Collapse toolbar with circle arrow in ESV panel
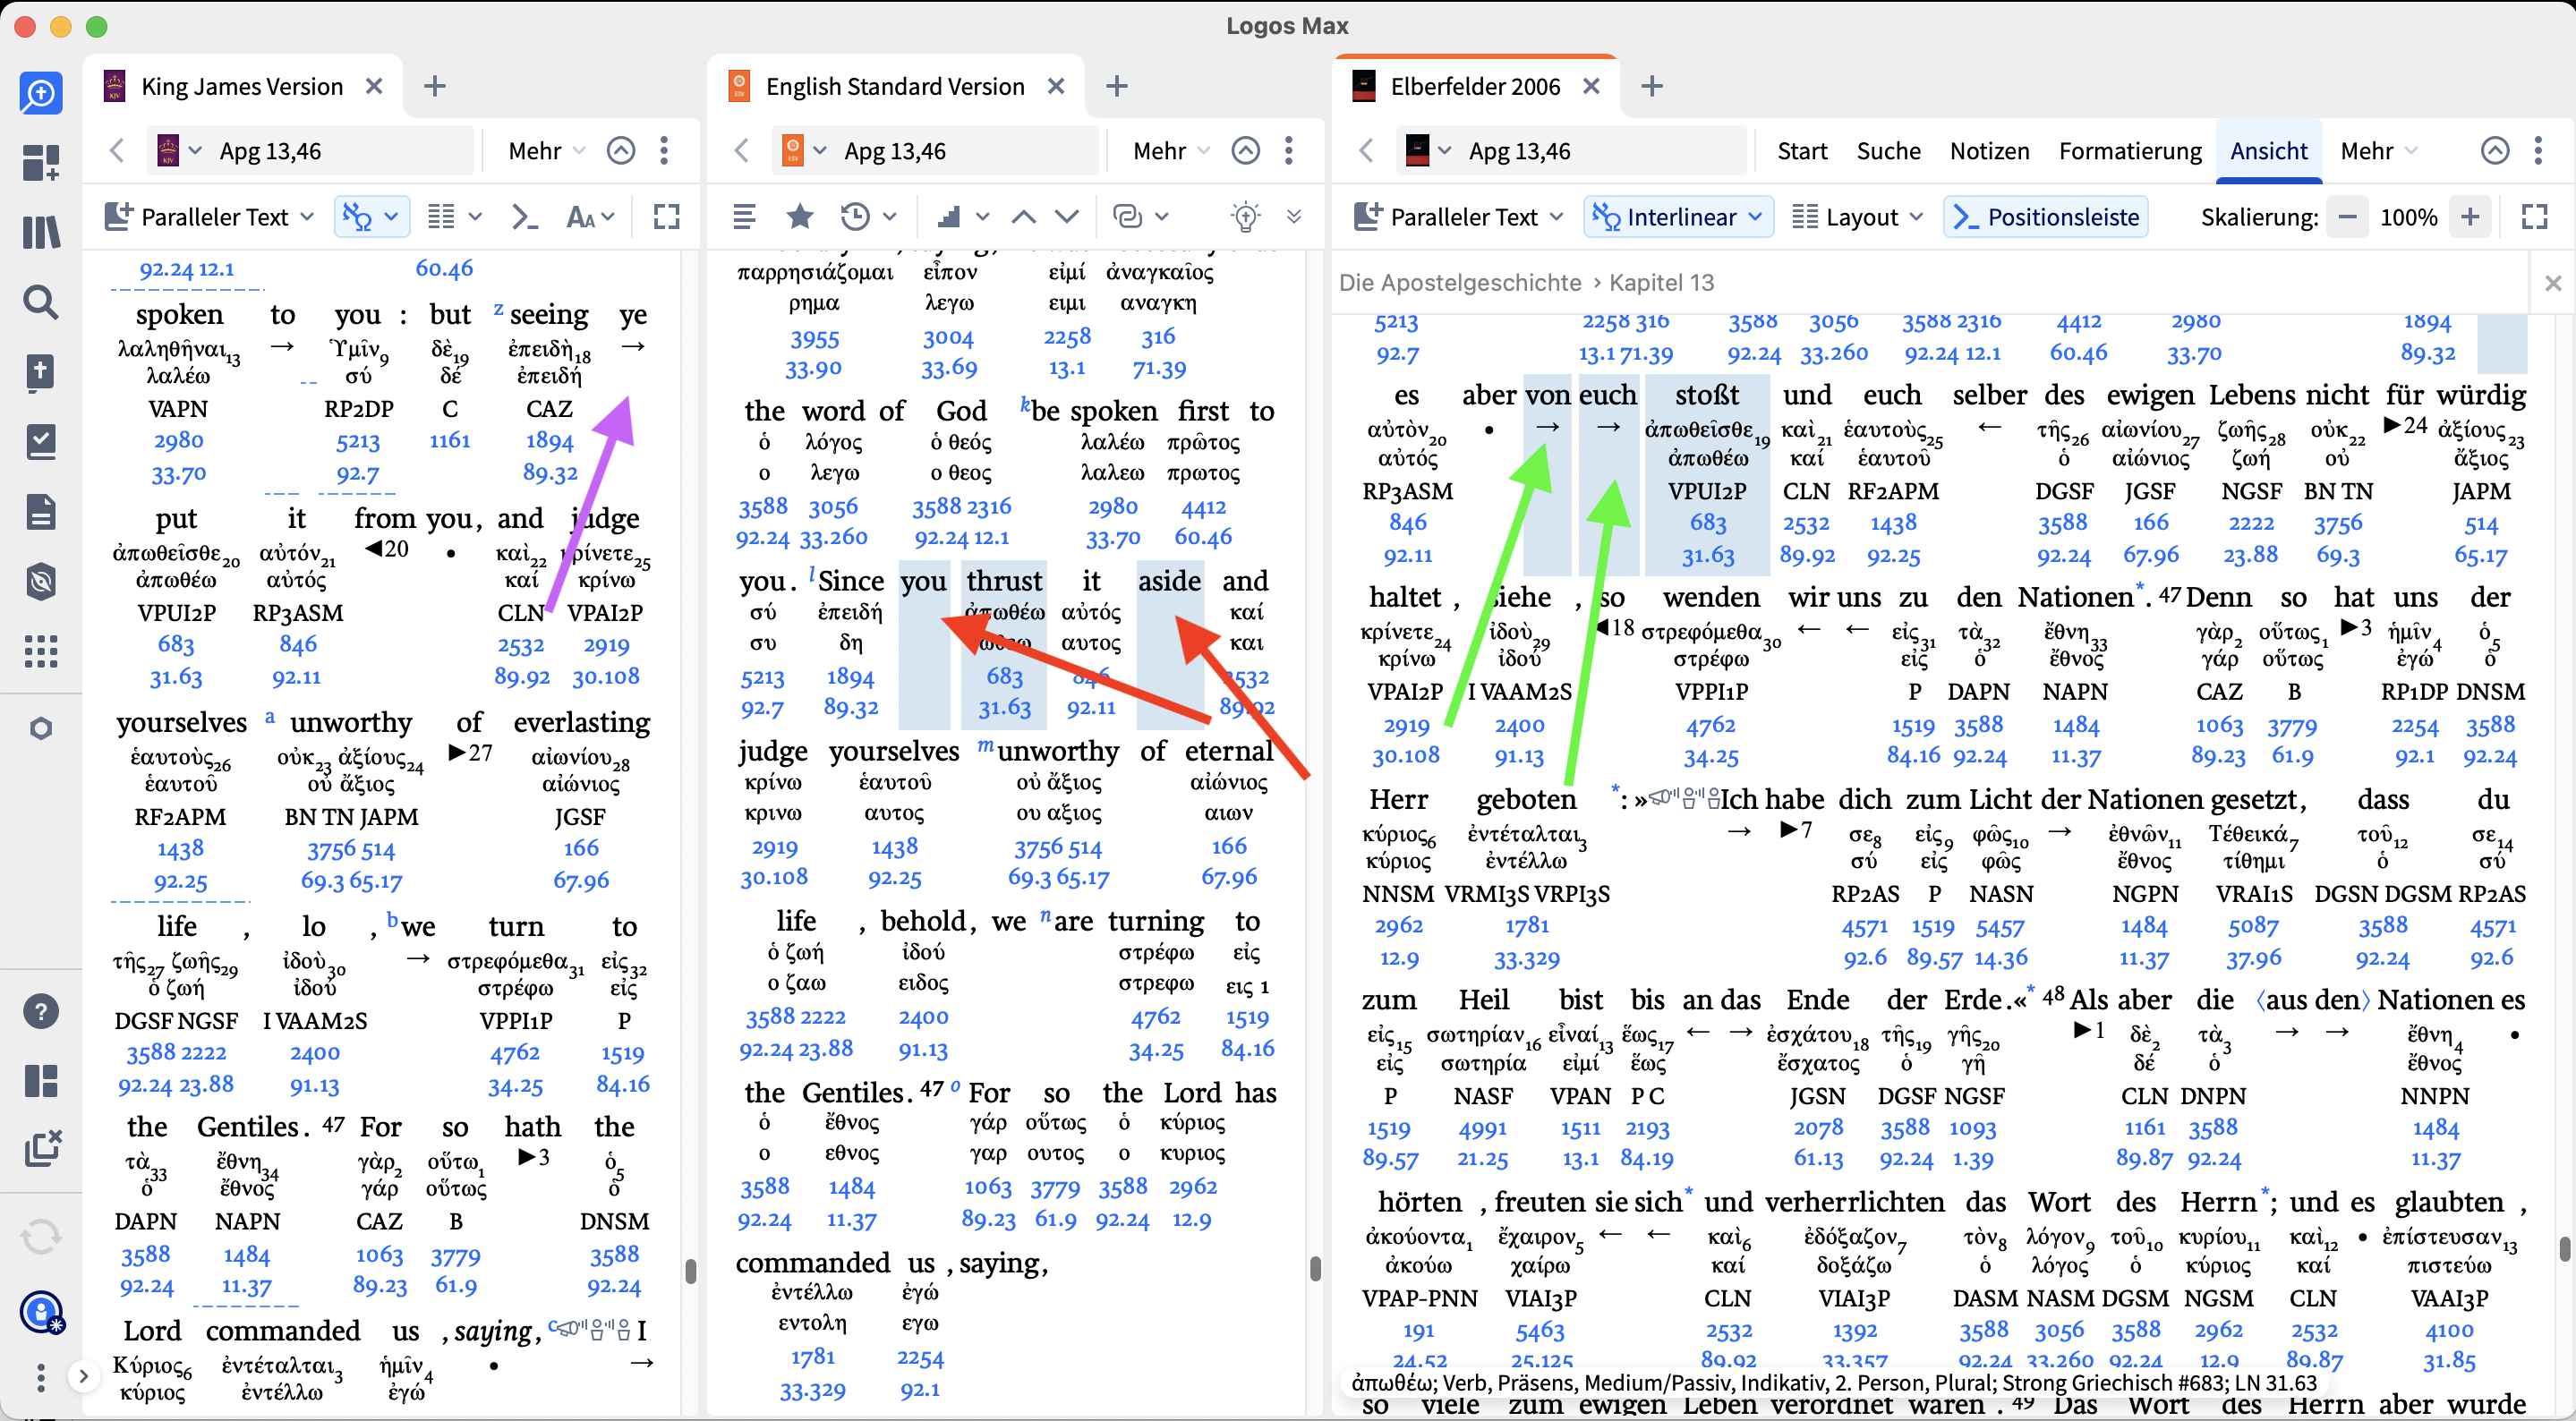Screen dimensions: 2576x1421 pos(1245,151)
